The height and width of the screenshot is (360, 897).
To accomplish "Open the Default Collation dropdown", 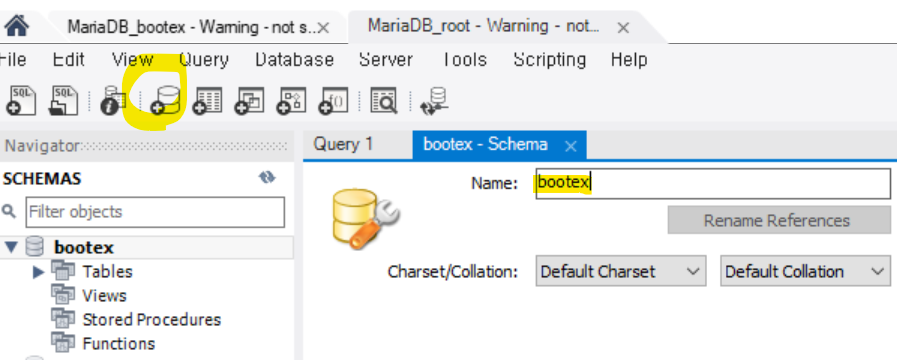I will pos(805,271).
